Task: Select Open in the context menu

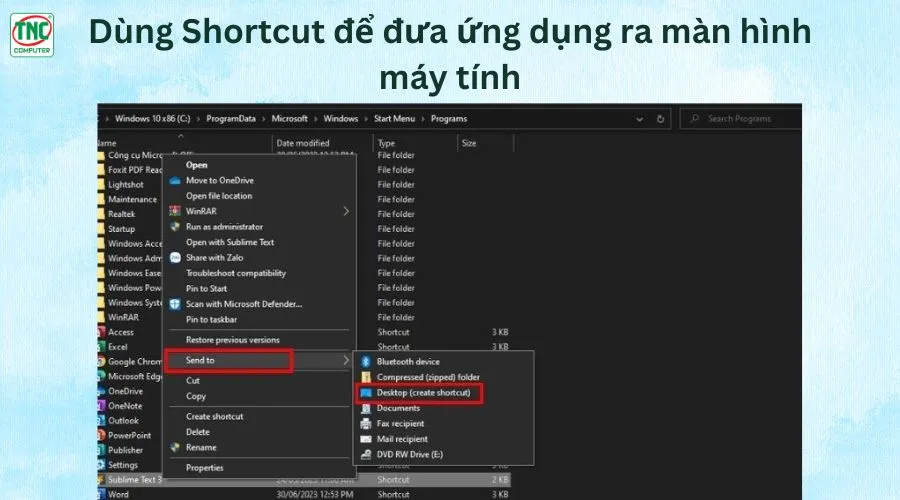Action: (196, 165)
